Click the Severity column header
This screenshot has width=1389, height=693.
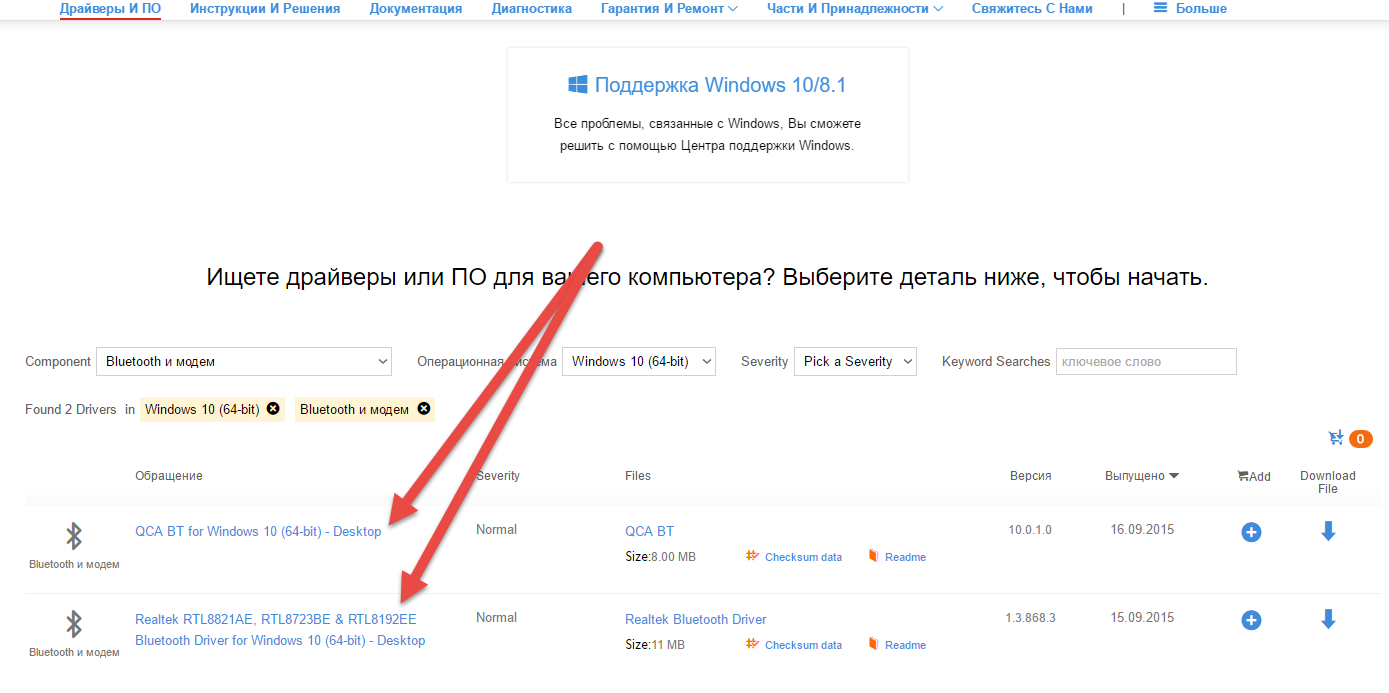498,476
